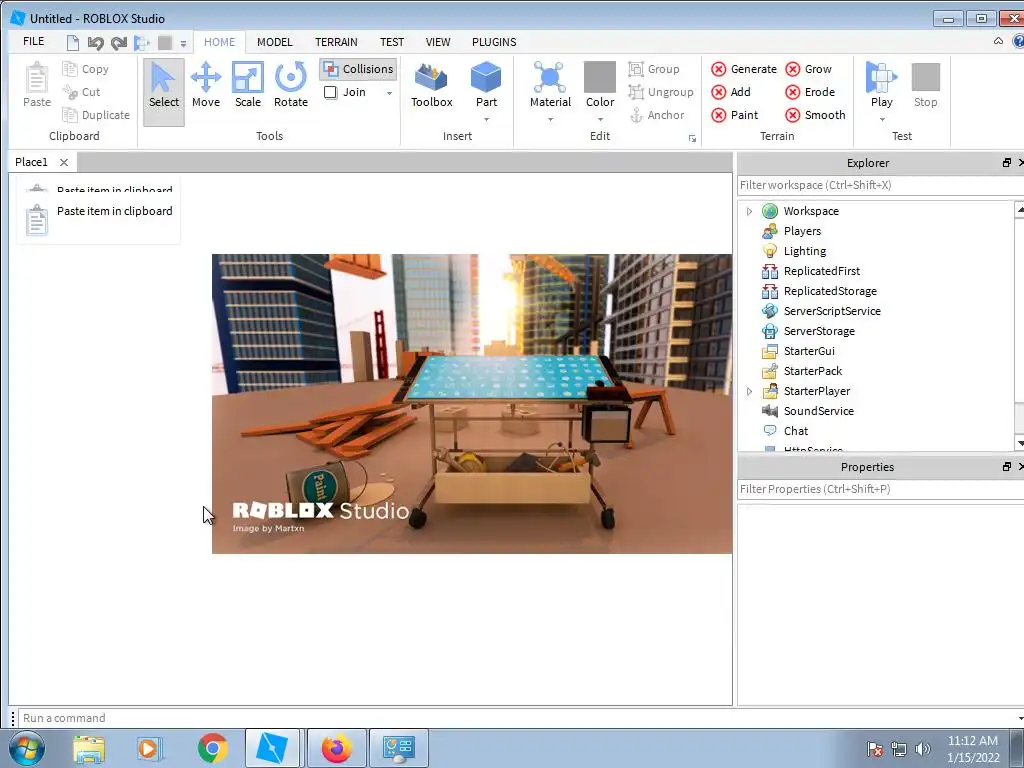1024x768 pixels.
Task: Select Players in Explorer
Action: point(802,231)
